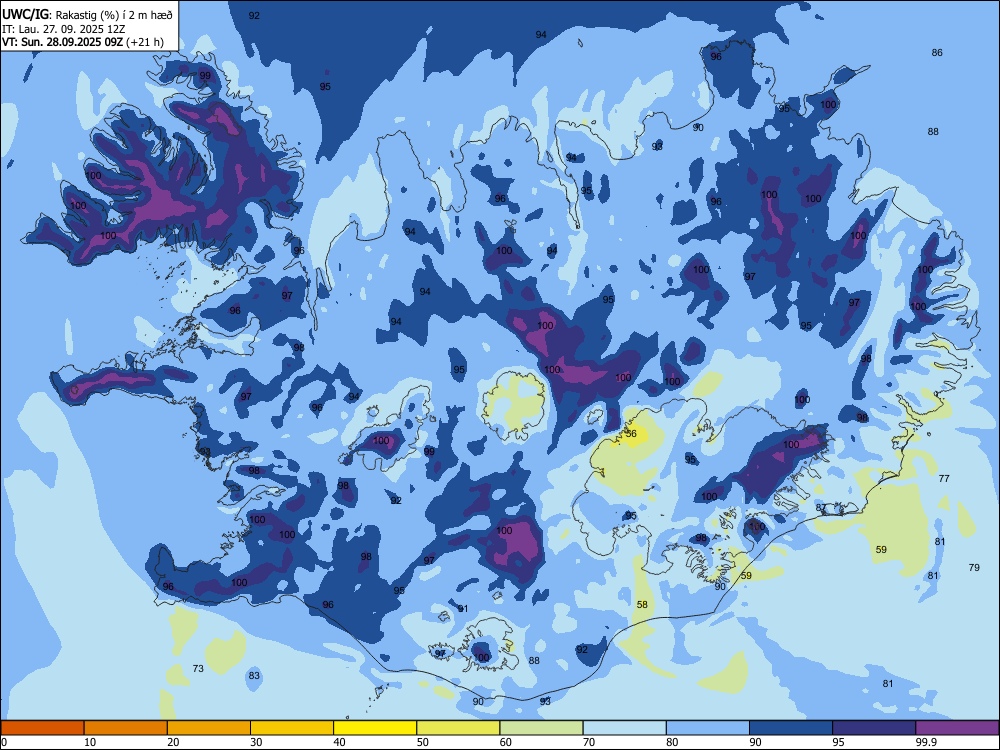Click the humidity value '87' on the coast
The width and height of the screenshot is (1000, 750).
[821, 508]
